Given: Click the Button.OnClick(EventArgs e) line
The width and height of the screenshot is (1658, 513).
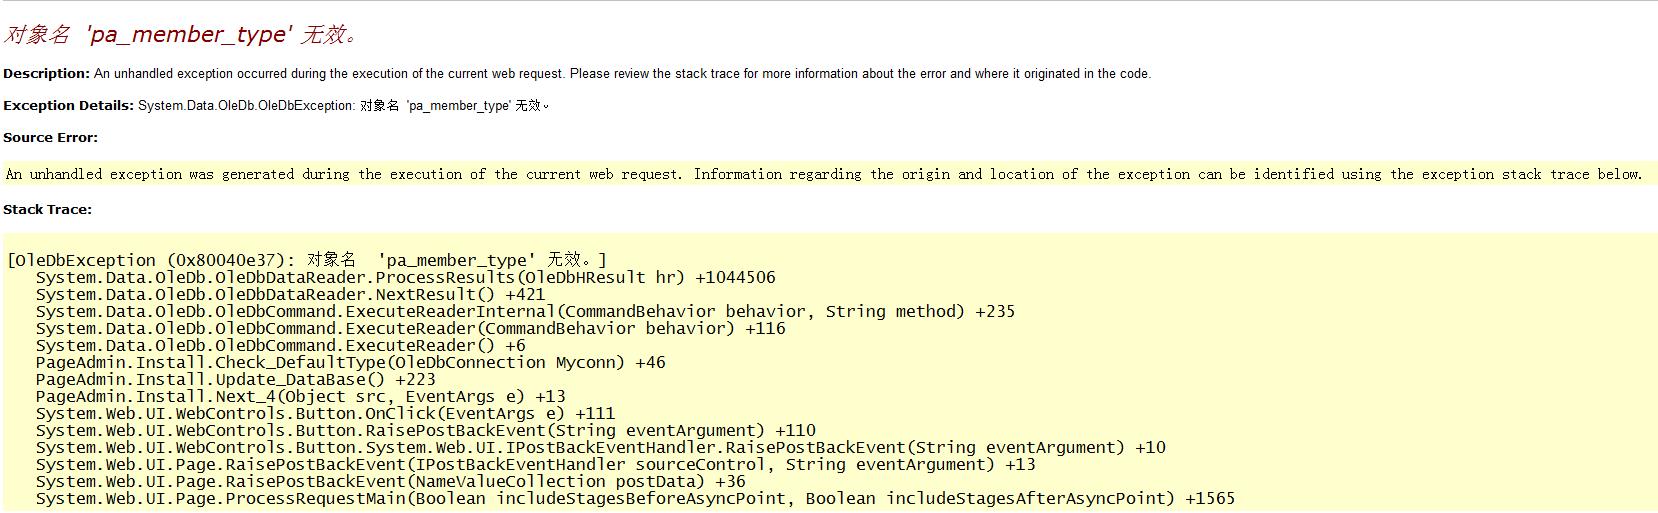Looking at the screenshot, I should coord(325,413).
